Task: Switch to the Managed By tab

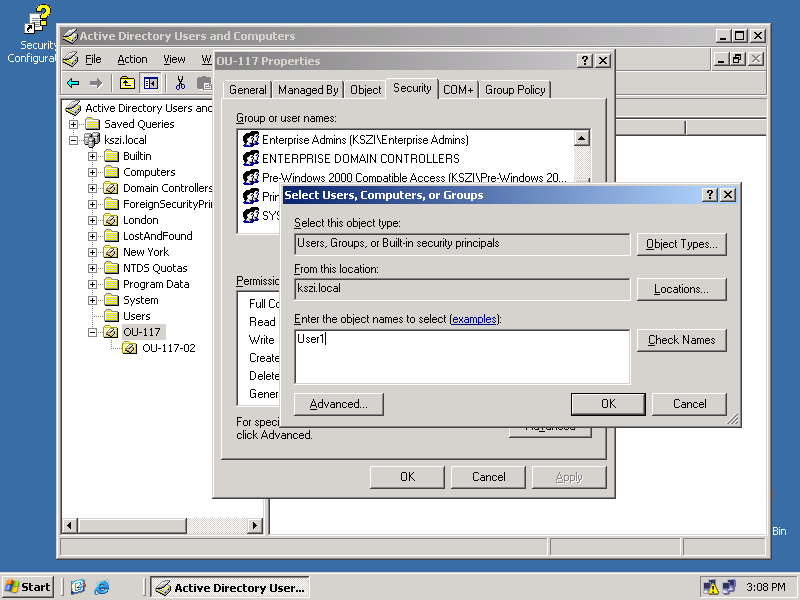Action: [x=308, y=90]
